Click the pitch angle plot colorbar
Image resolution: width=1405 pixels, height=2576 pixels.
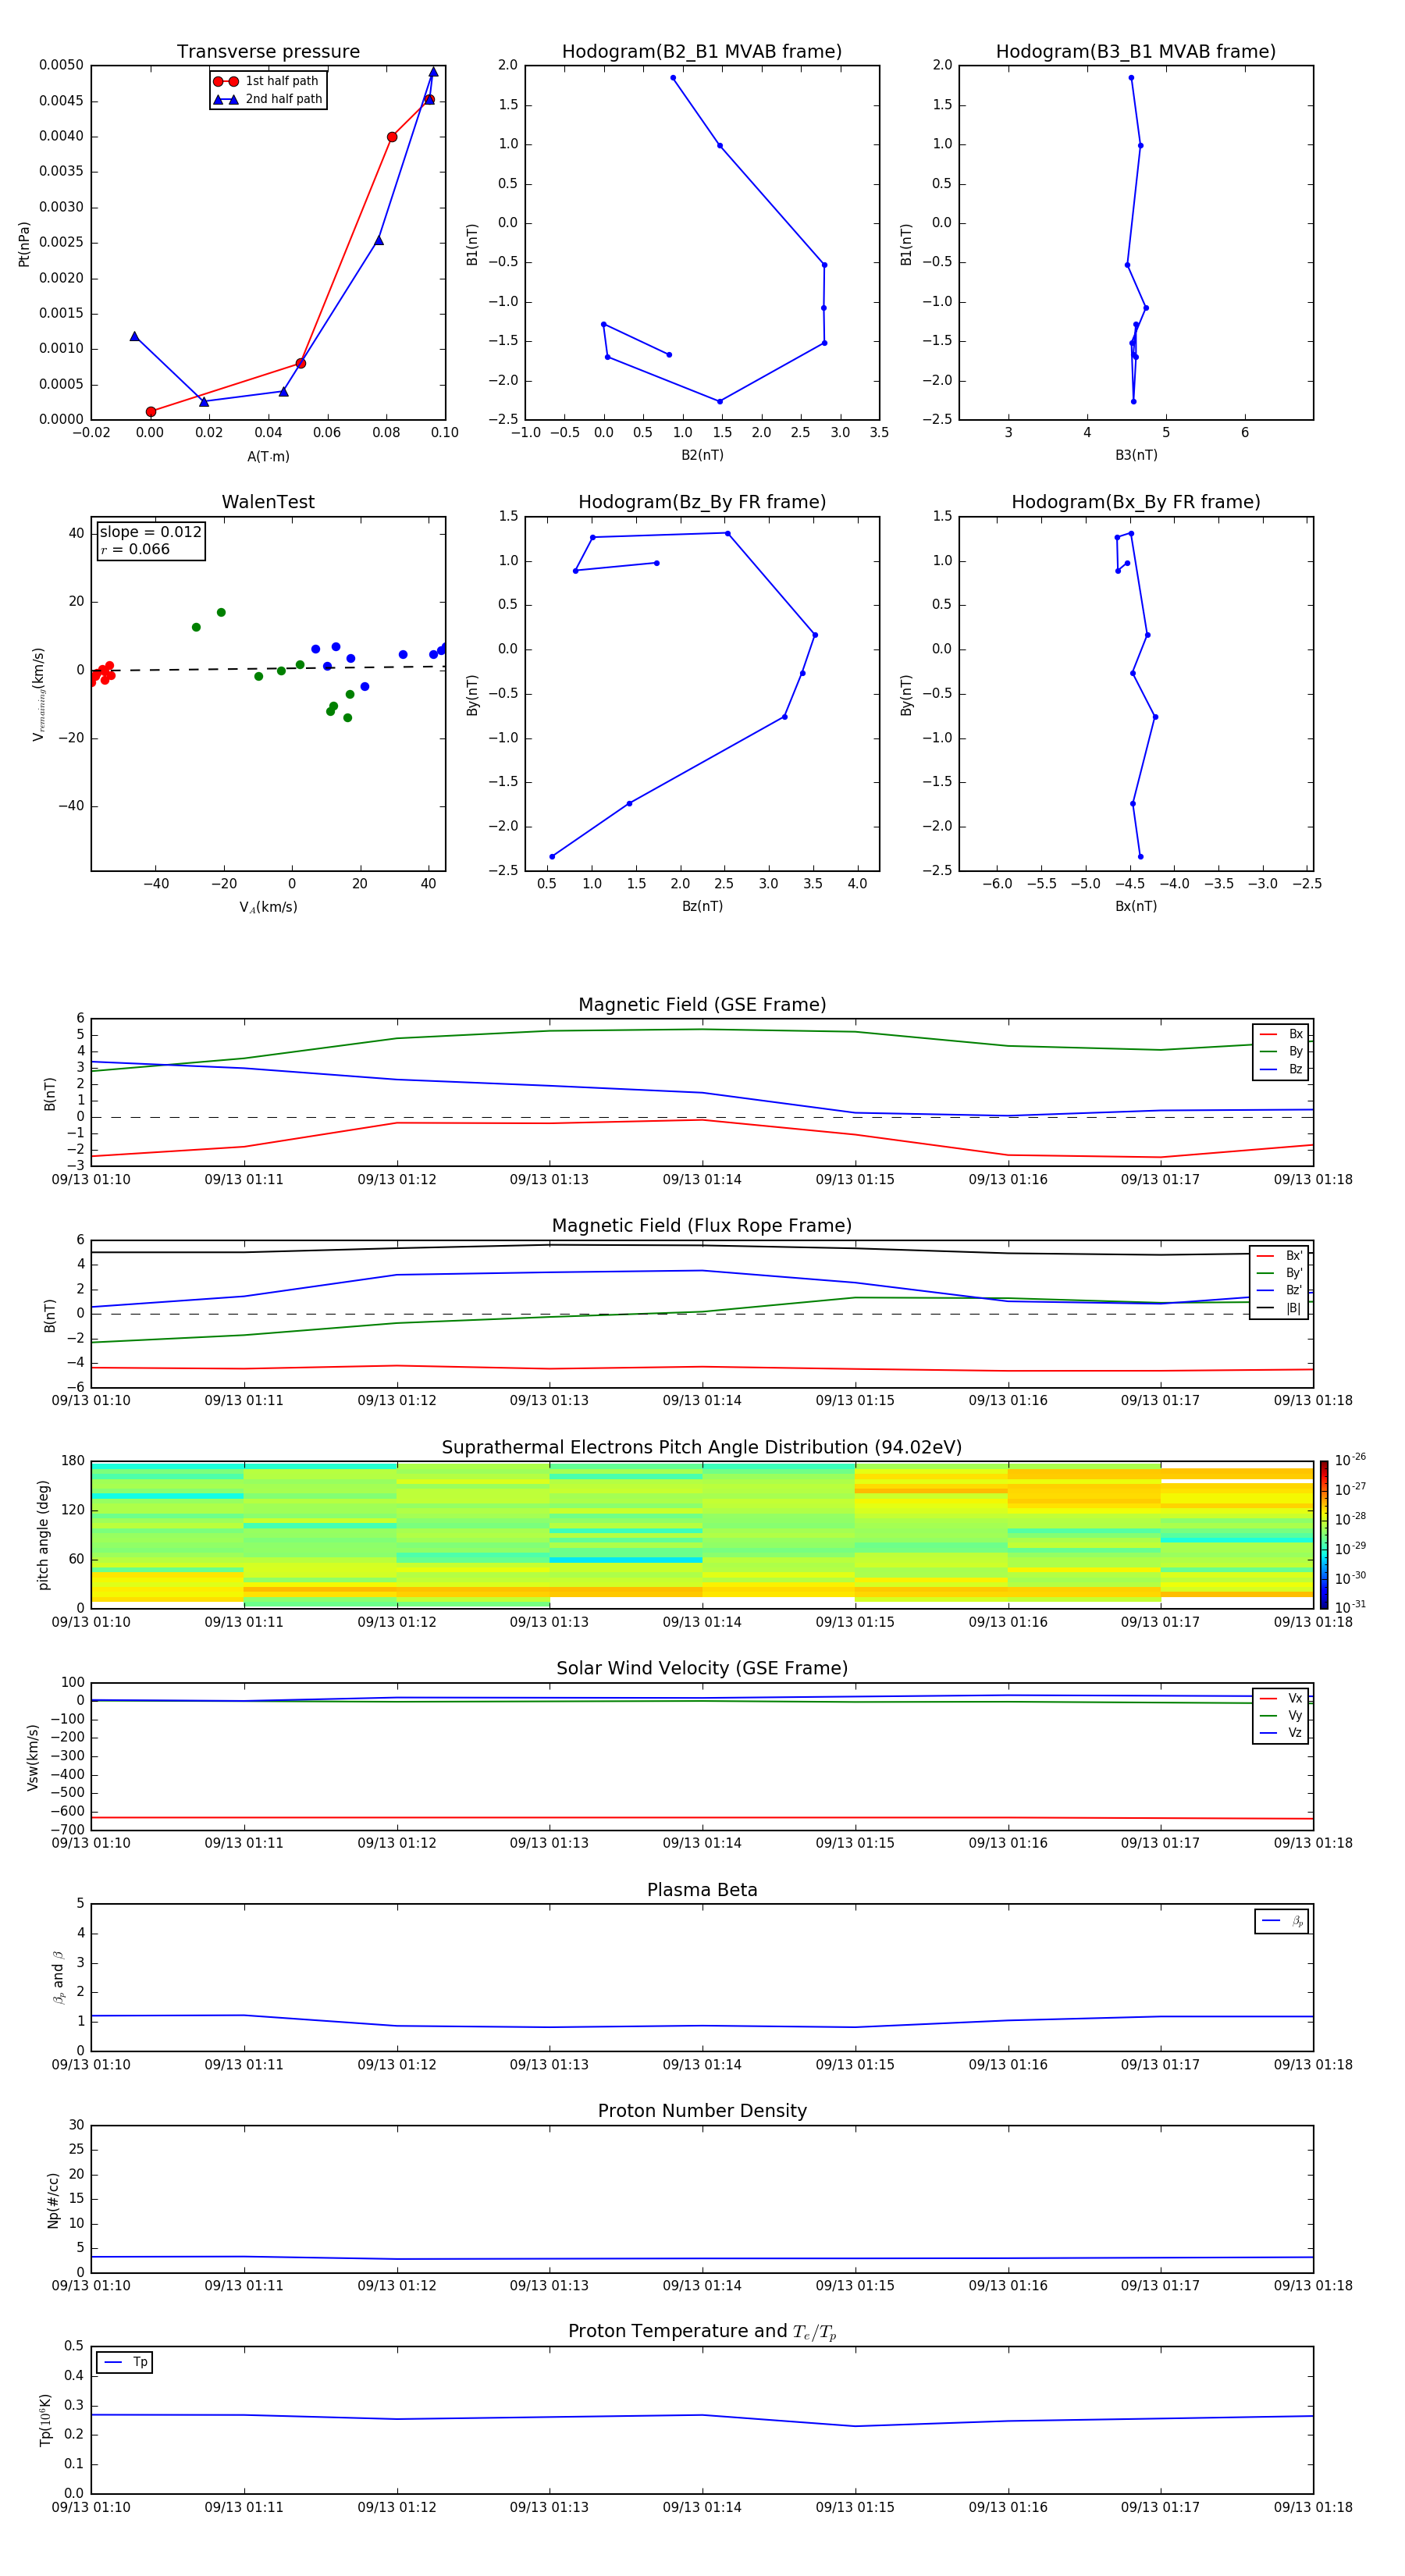coord(1324,1535)
